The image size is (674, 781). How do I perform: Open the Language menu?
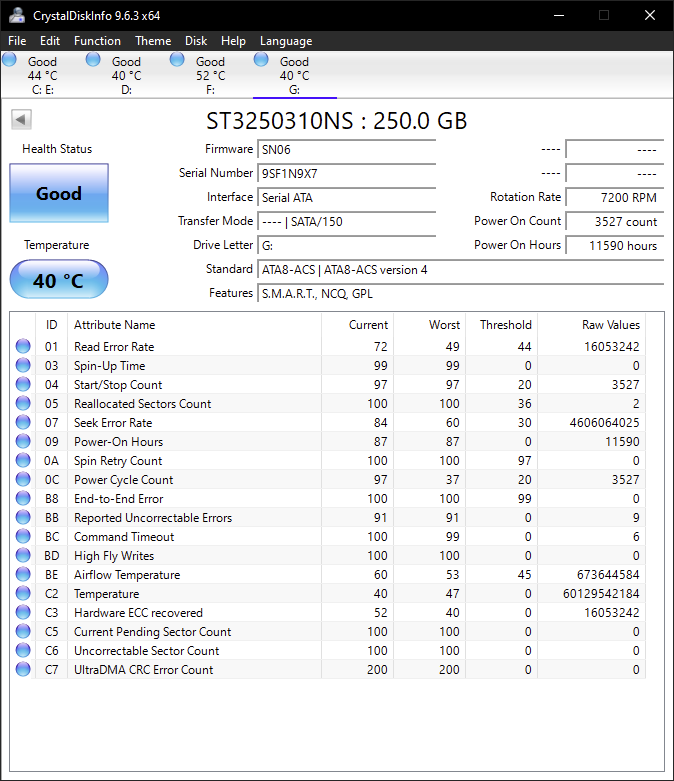point(286,41)
